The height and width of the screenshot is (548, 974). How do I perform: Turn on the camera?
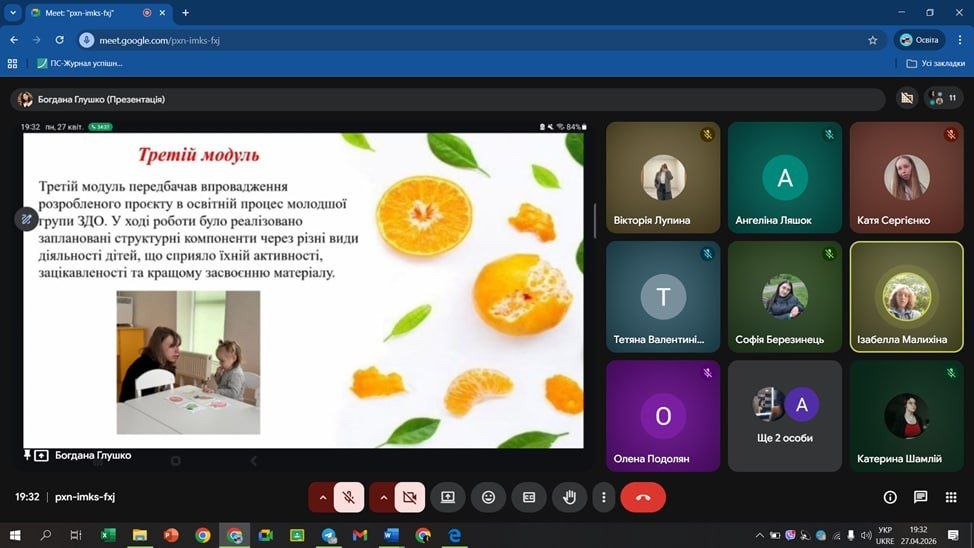[409, 497]
